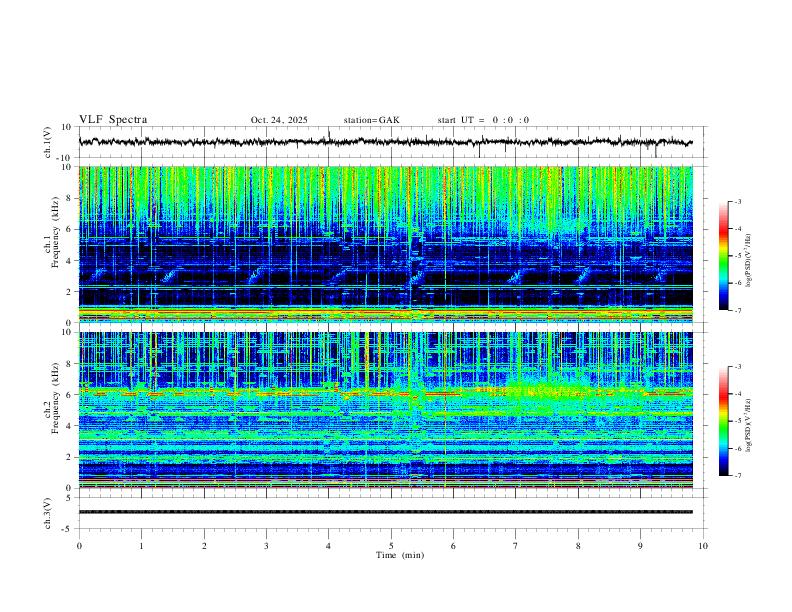Click the color scale bar beside ch.1 spectrogram

723,256
